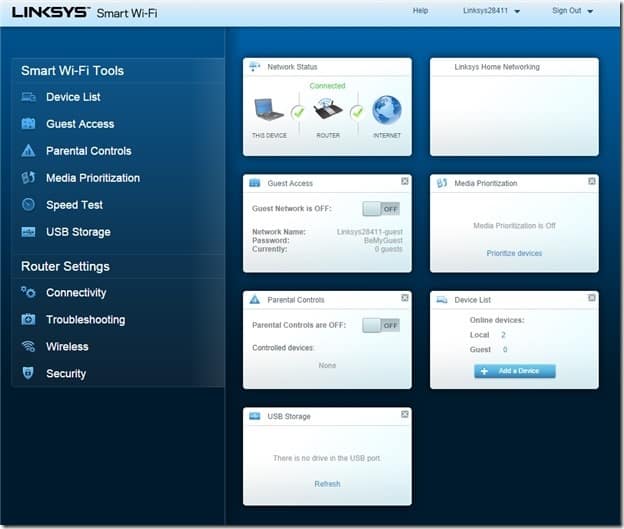Click the Controlled devices None value
Screen dimensions: 624x529
pyautogui.click(x=327, y=365)
